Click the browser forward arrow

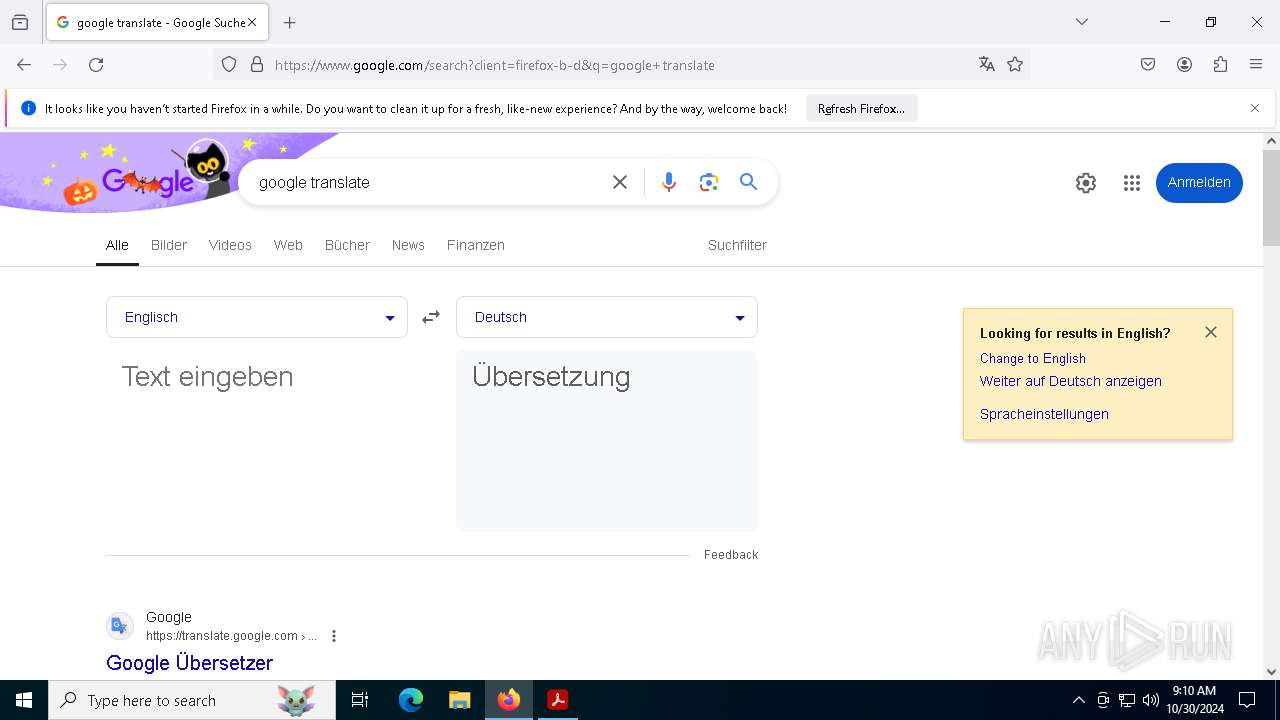point(60,65)
